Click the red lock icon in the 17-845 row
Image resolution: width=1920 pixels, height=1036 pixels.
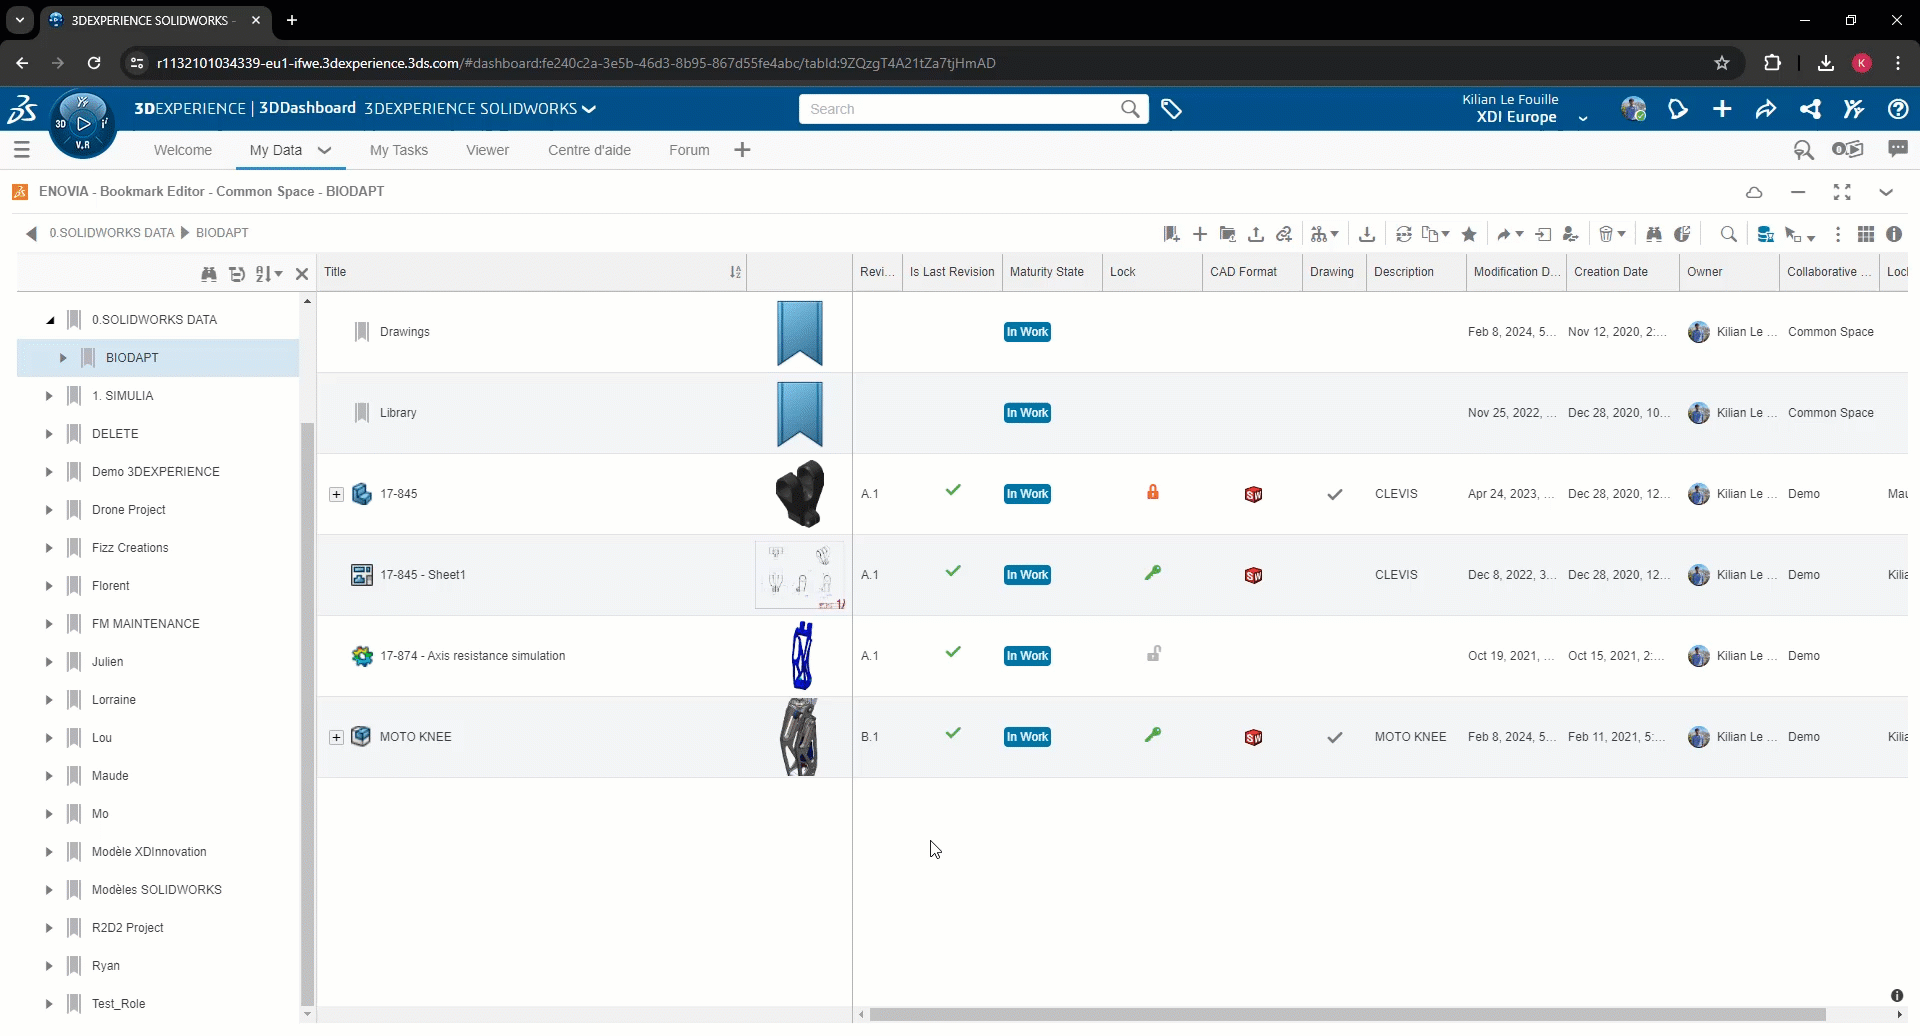pos(1153,492)
